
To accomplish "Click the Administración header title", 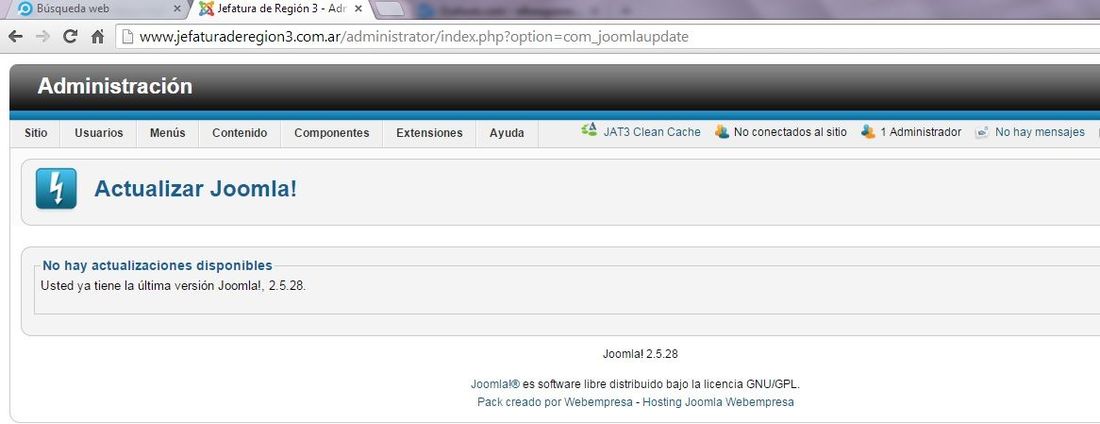I will 115,86.
